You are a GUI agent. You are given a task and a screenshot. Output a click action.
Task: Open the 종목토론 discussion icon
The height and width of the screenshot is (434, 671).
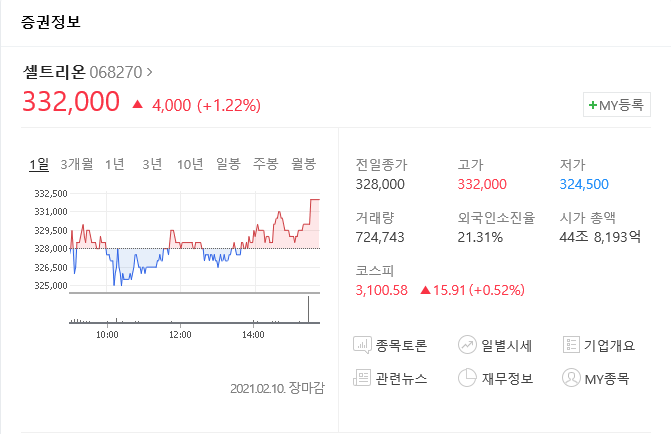coord(362,345)
